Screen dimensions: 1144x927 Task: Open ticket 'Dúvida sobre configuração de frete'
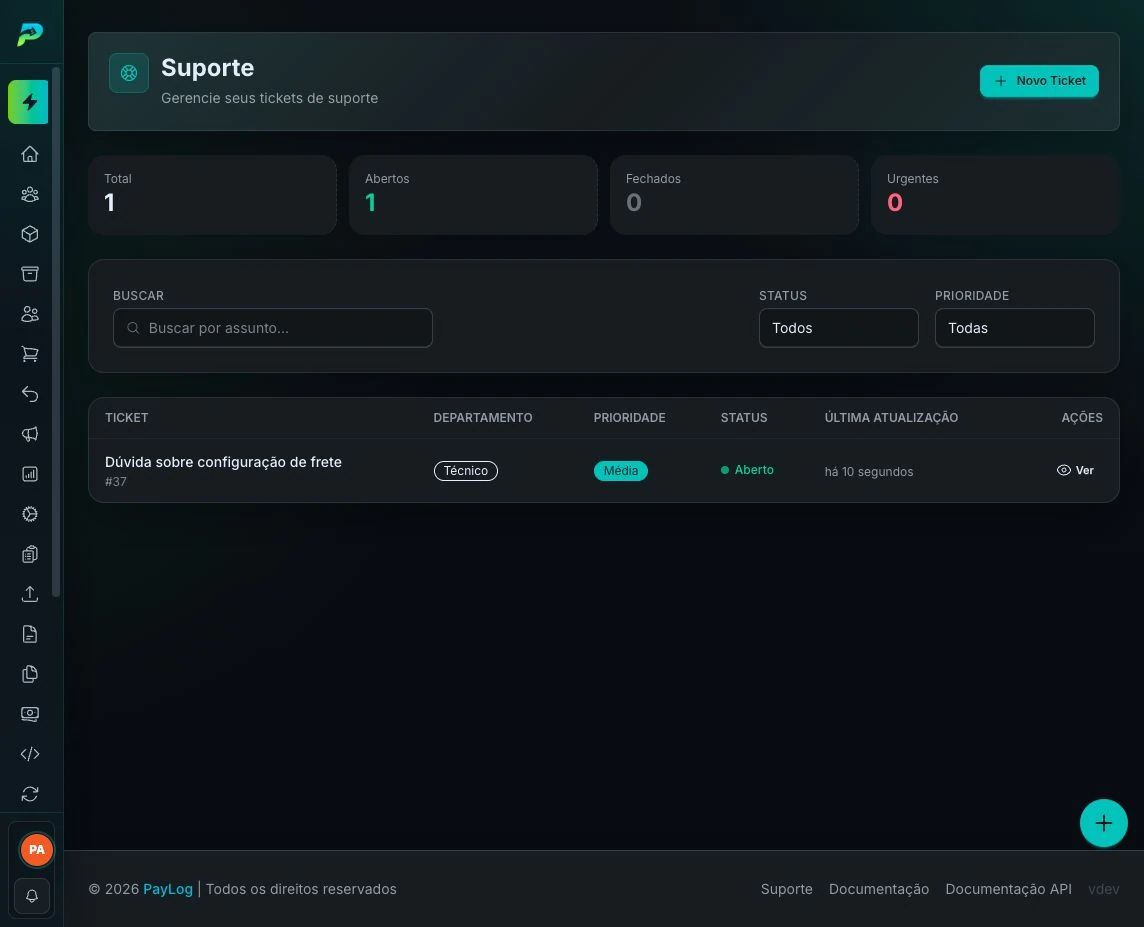click(223, 462)
